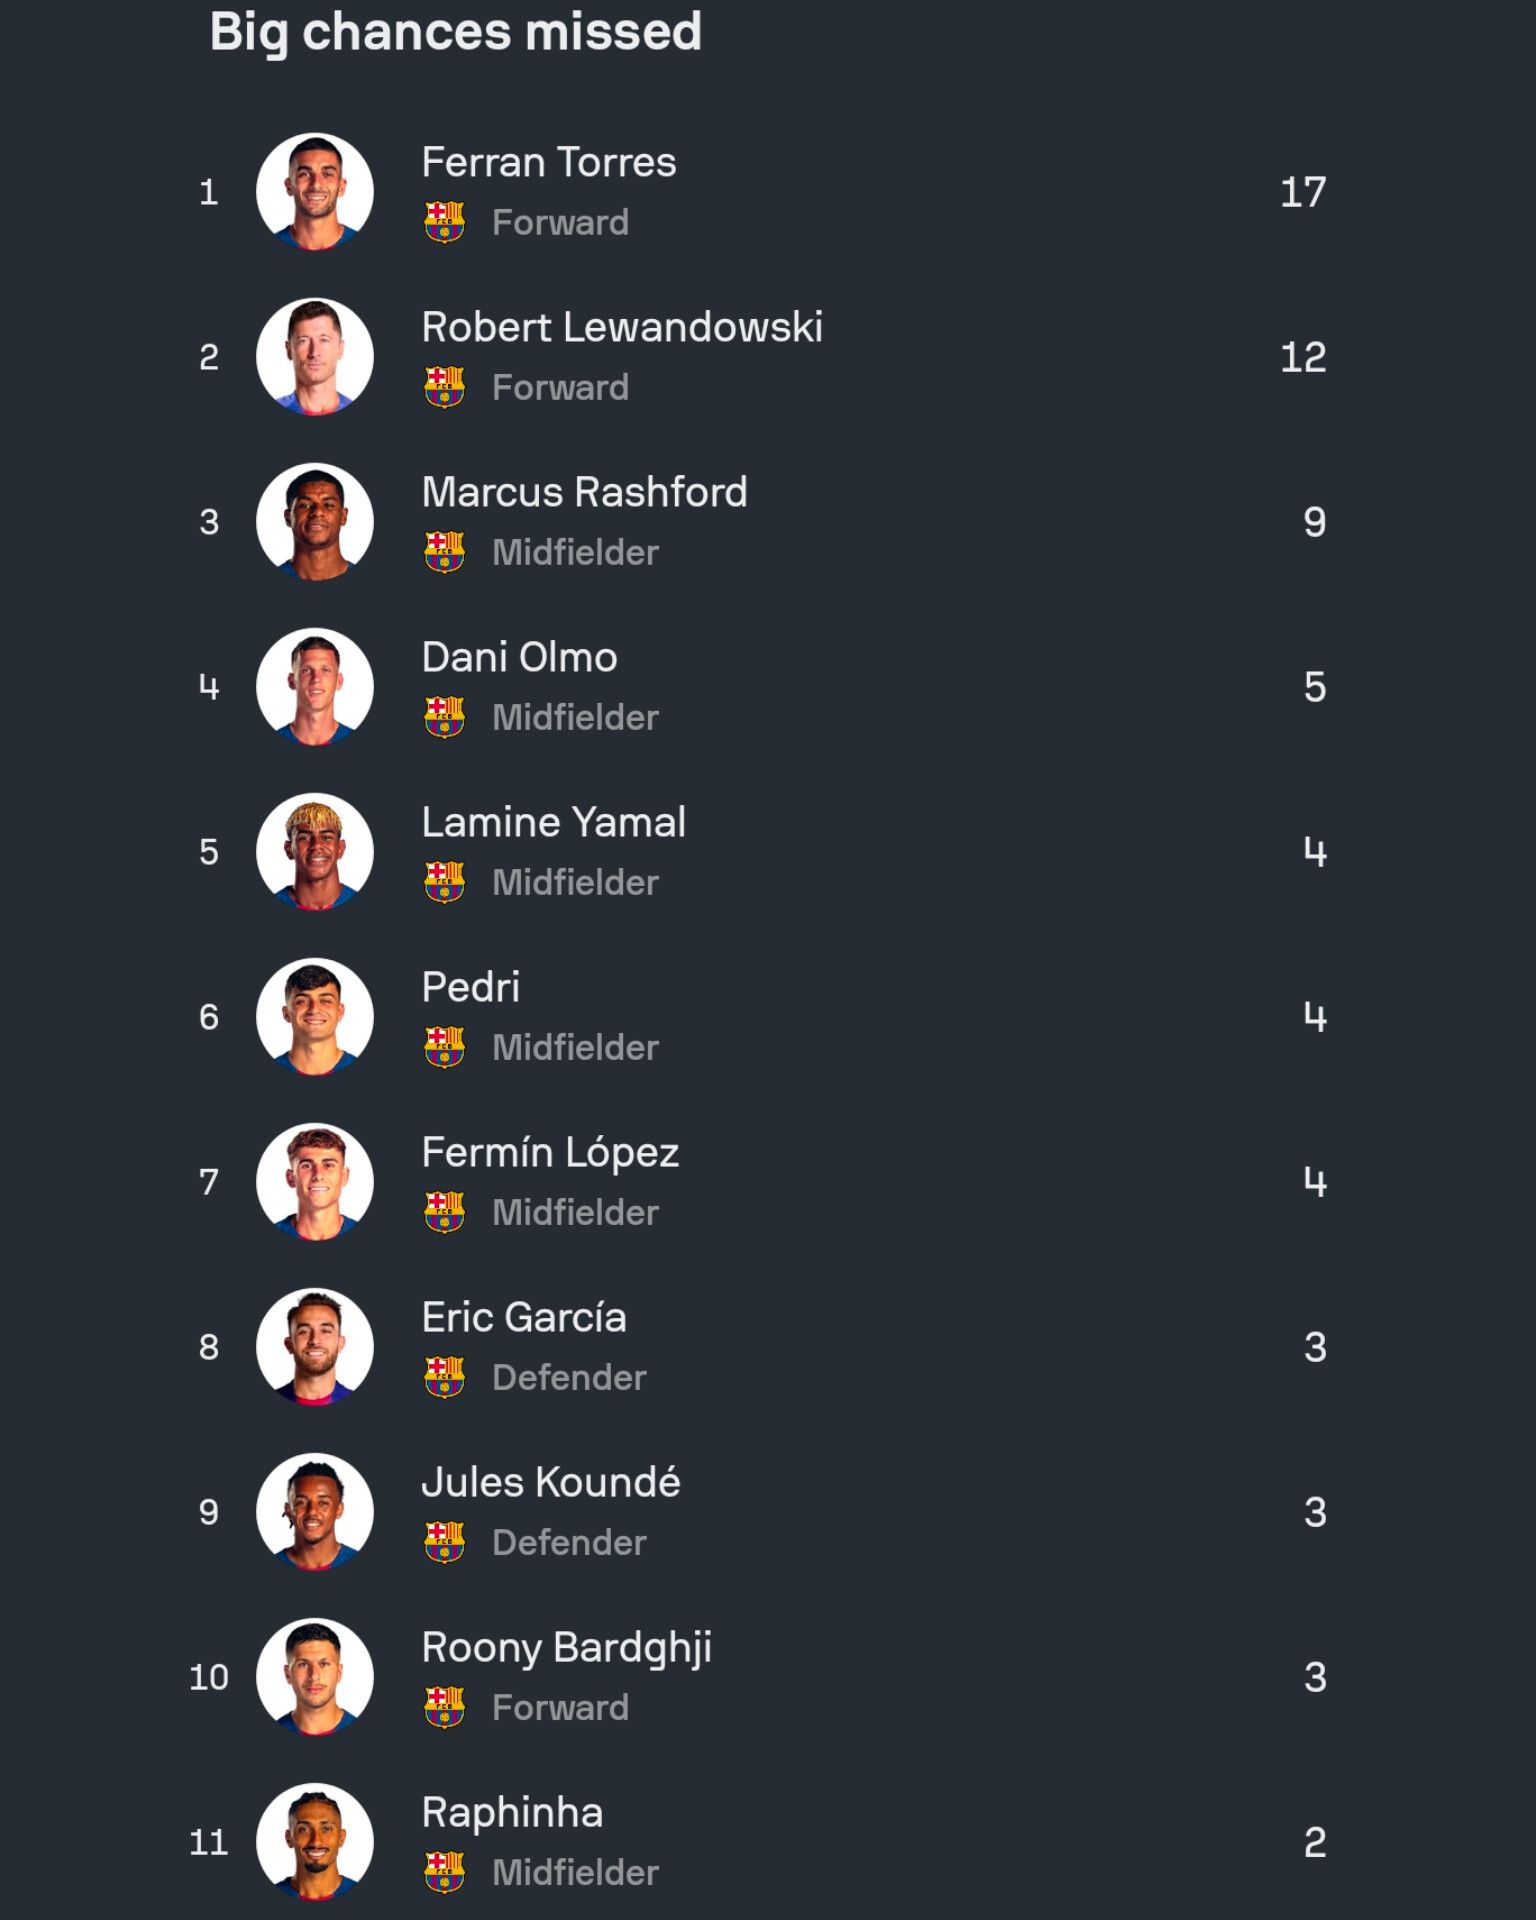Click Ferran Torres' 17 missed chances value
1536x1920 pixels.
pos(1302,192)
